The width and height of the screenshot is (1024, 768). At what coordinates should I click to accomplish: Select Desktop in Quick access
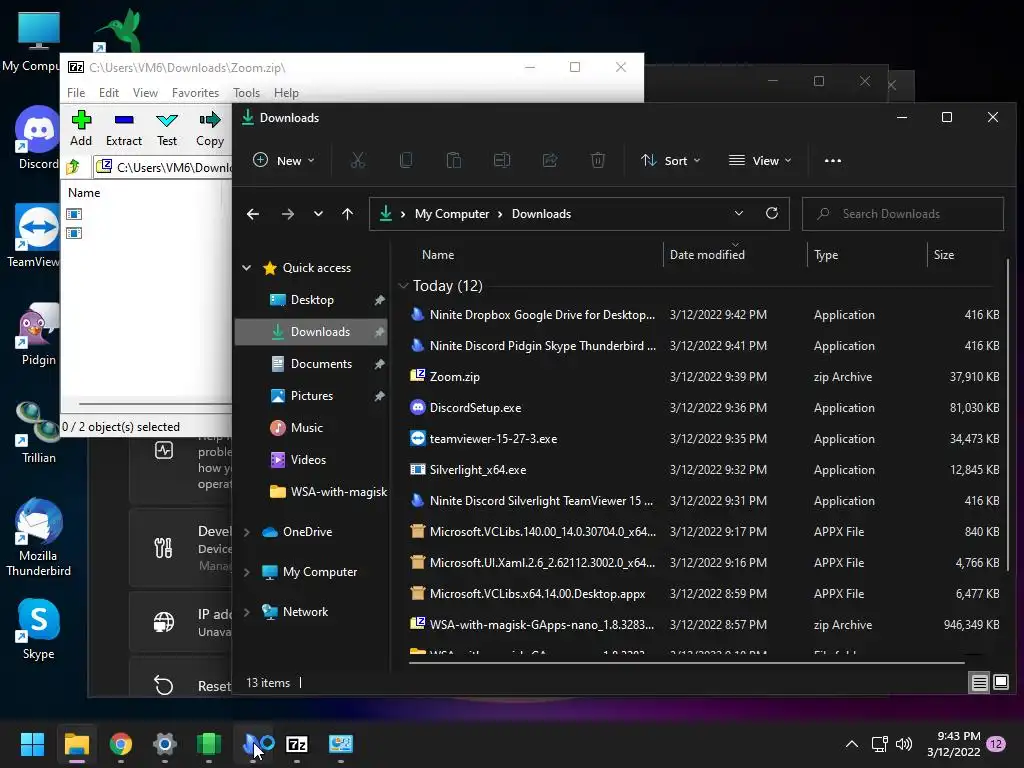[311, 300]
